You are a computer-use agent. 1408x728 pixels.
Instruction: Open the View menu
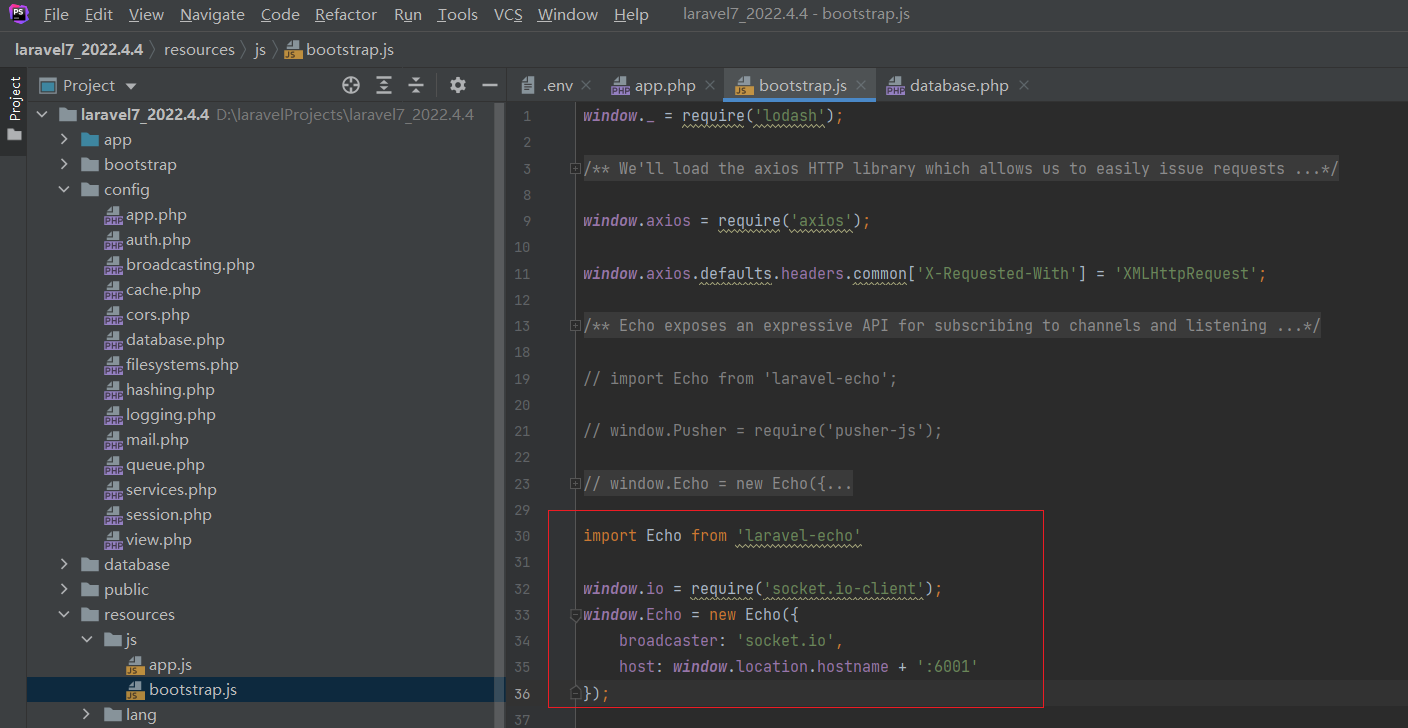[146, 15]
